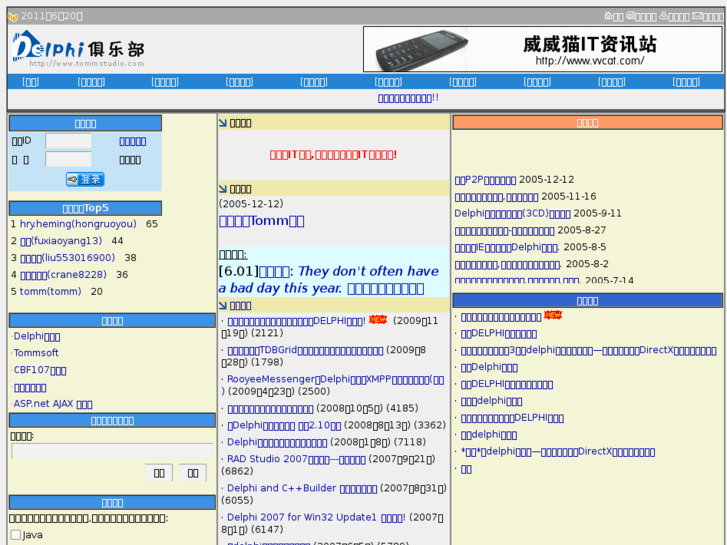Click the red IT announcement text

point(333,154)
